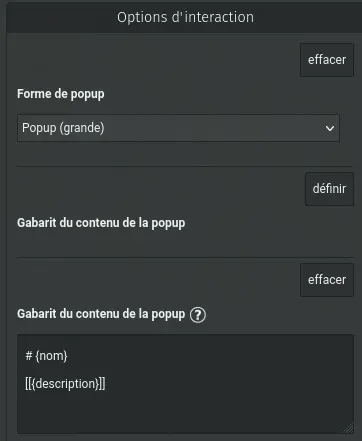362x441 pixels.
Task: Click the Forme de popup label
Action: (x=61, y=94)
